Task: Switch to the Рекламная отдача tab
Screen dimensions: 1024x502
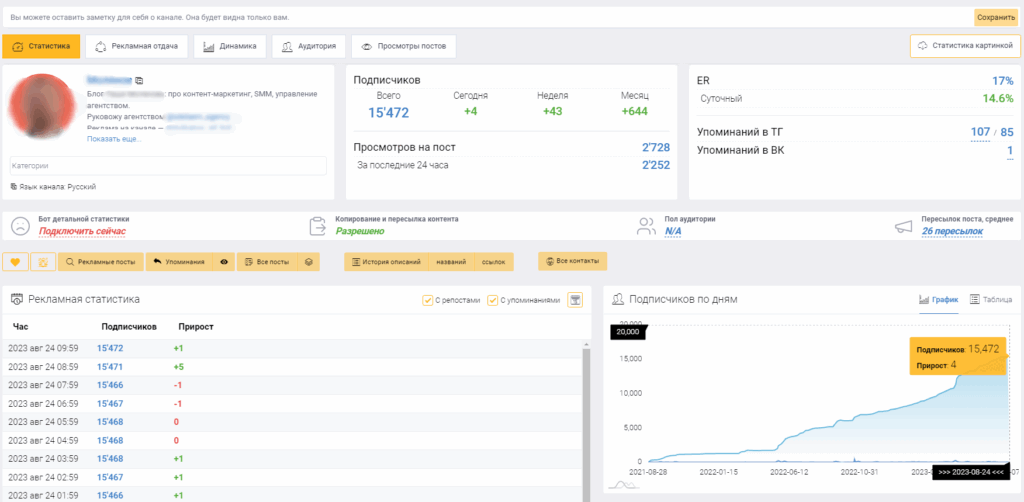Action: pyautogui.click(x=136, y=46)
